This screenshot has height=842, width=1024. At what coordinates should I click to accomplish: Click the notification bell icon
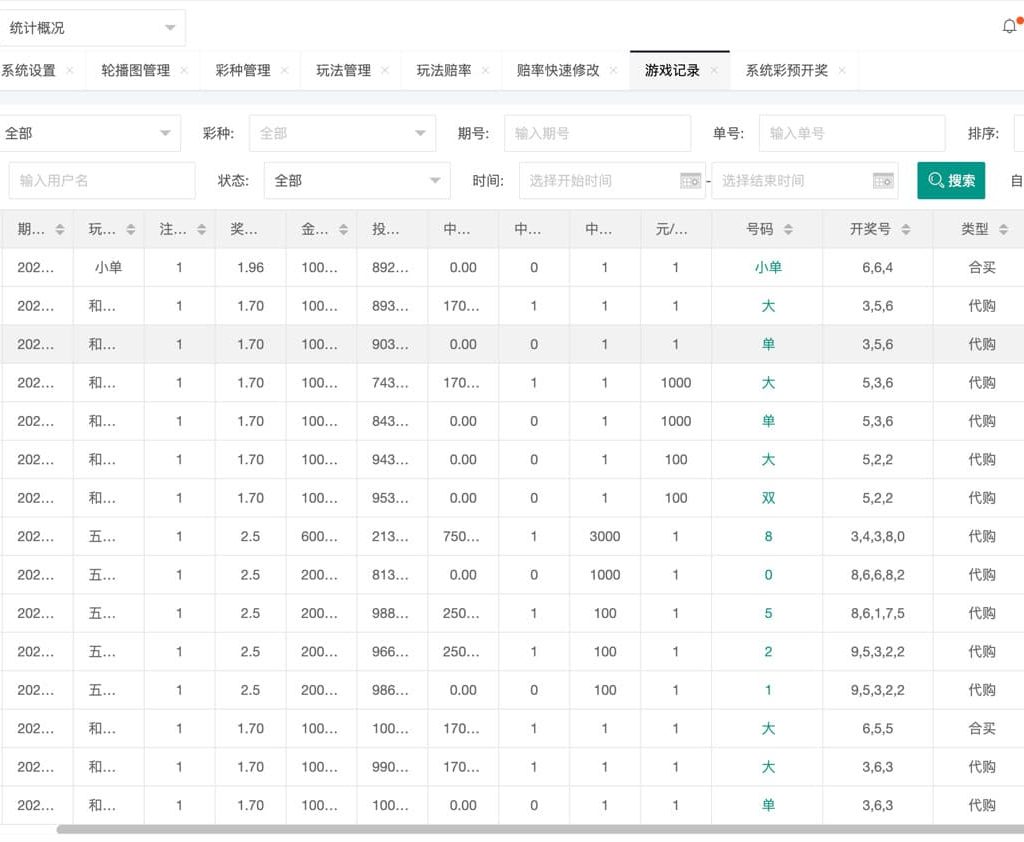tap(1008, 27)
